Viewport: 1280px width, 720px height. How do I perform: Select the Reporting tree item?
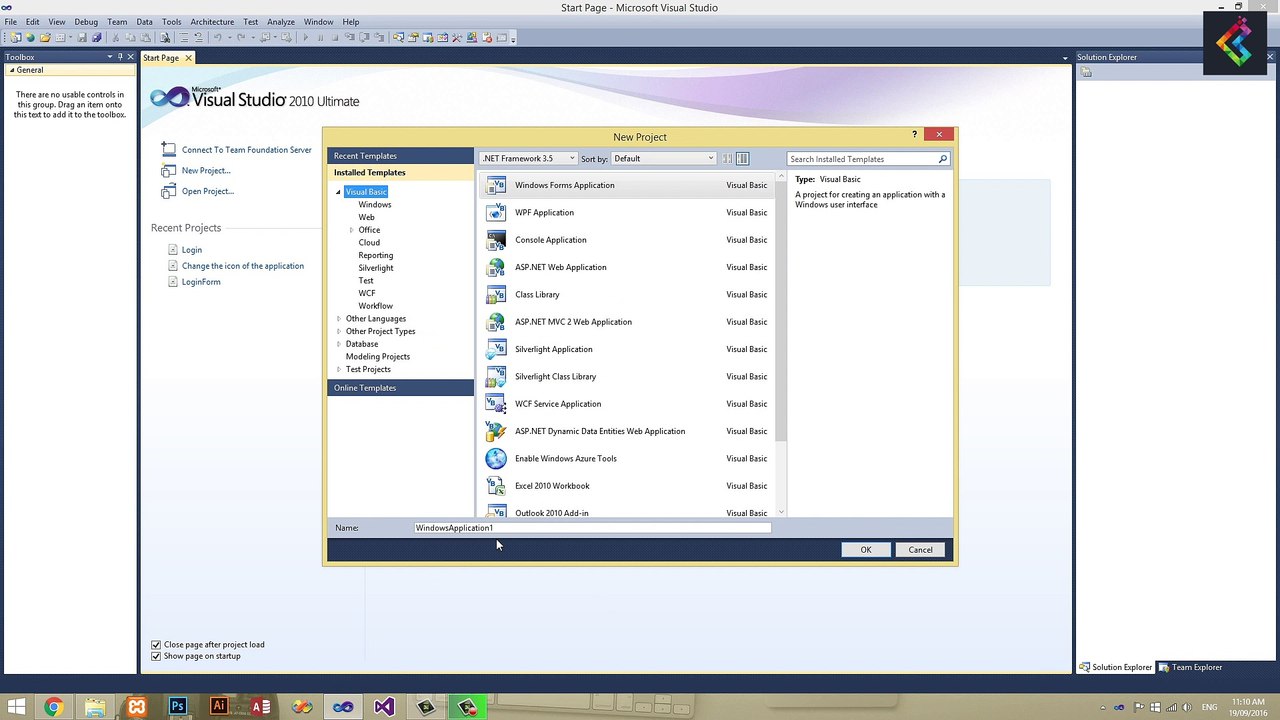375,255
